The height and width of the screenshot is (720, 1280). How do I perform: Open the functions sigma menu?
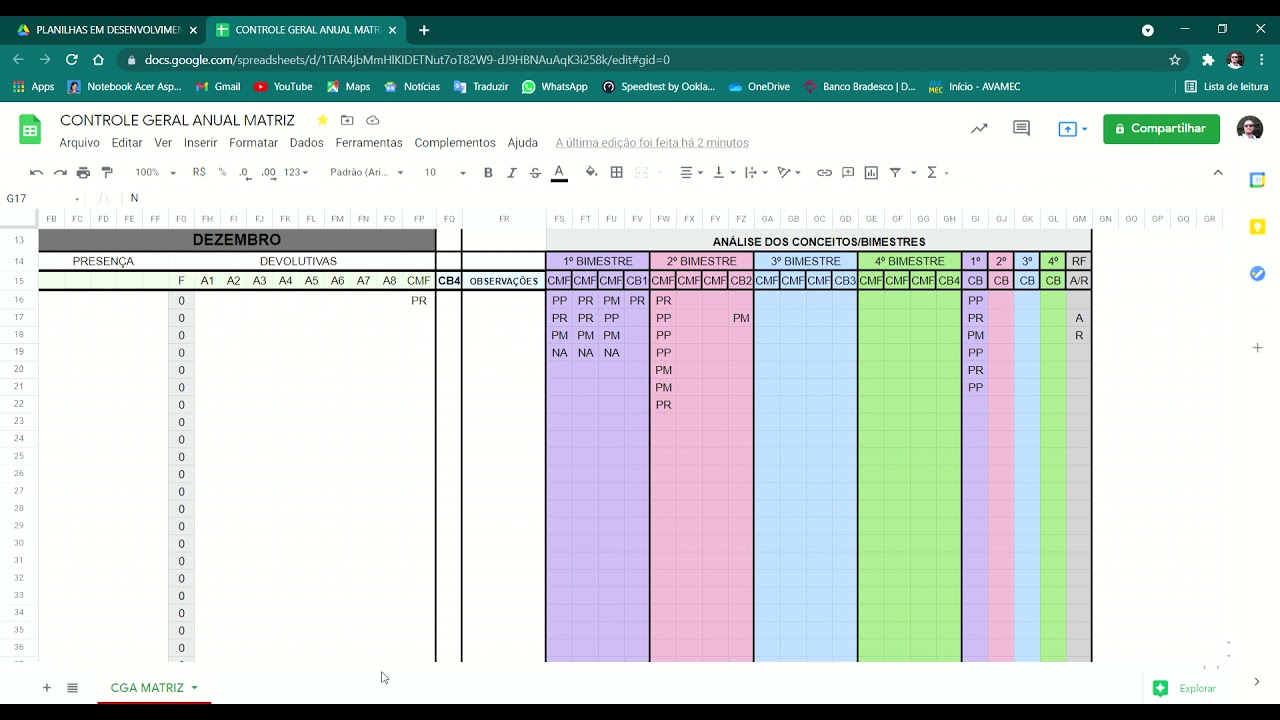(x=936, y=173)
